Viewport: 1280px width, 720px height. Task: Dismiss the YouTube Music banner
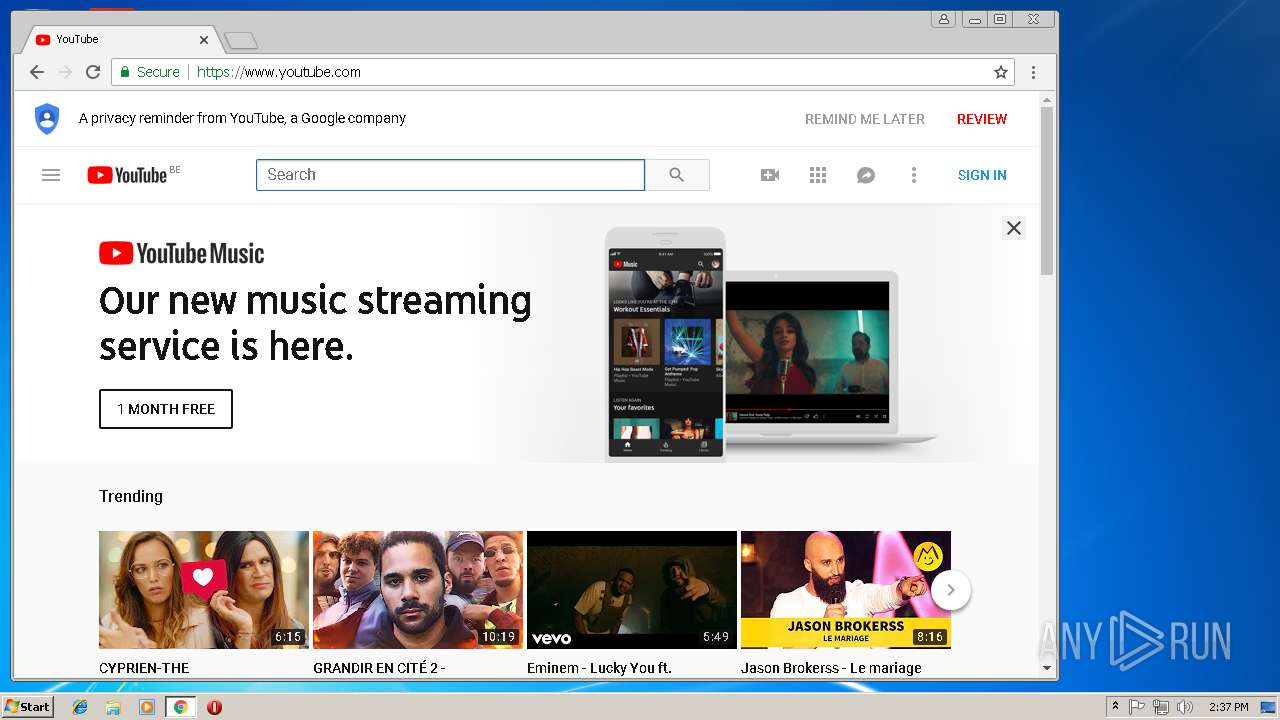pos(1013,228)
